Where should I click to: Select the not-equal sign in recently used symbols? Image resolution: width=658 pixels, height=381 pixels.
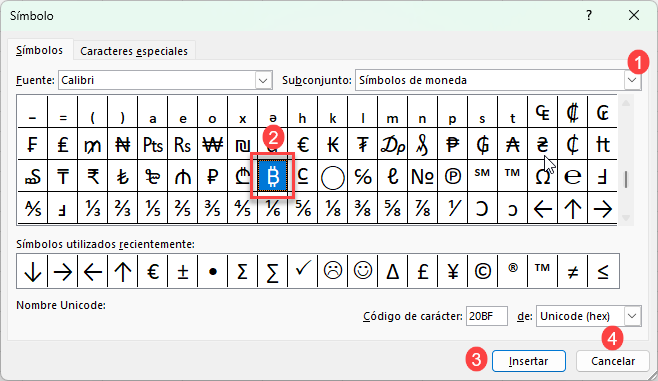tap(572, 271)
